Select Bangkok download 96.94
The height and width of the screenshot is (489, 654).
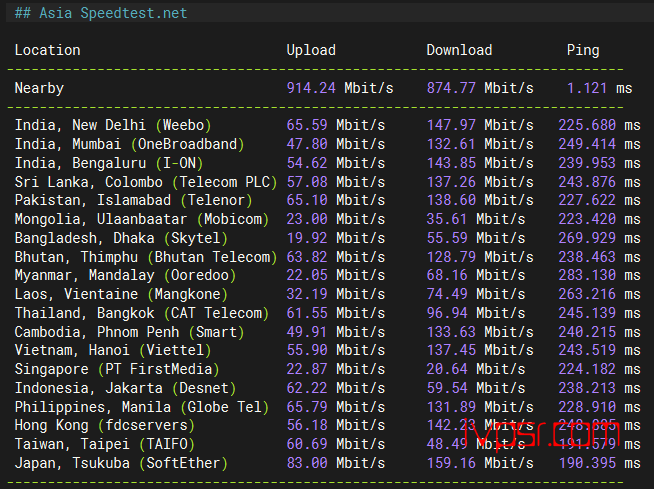(x=447, y=313)
